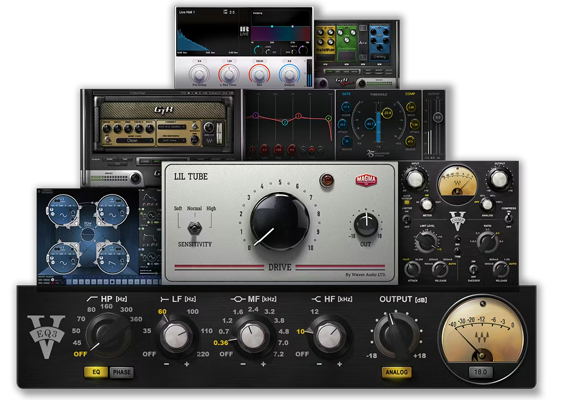The width and height of the screenshot is (568, 400).
Task: Click the top-left blue circular module
Action: tap(63, 211)
